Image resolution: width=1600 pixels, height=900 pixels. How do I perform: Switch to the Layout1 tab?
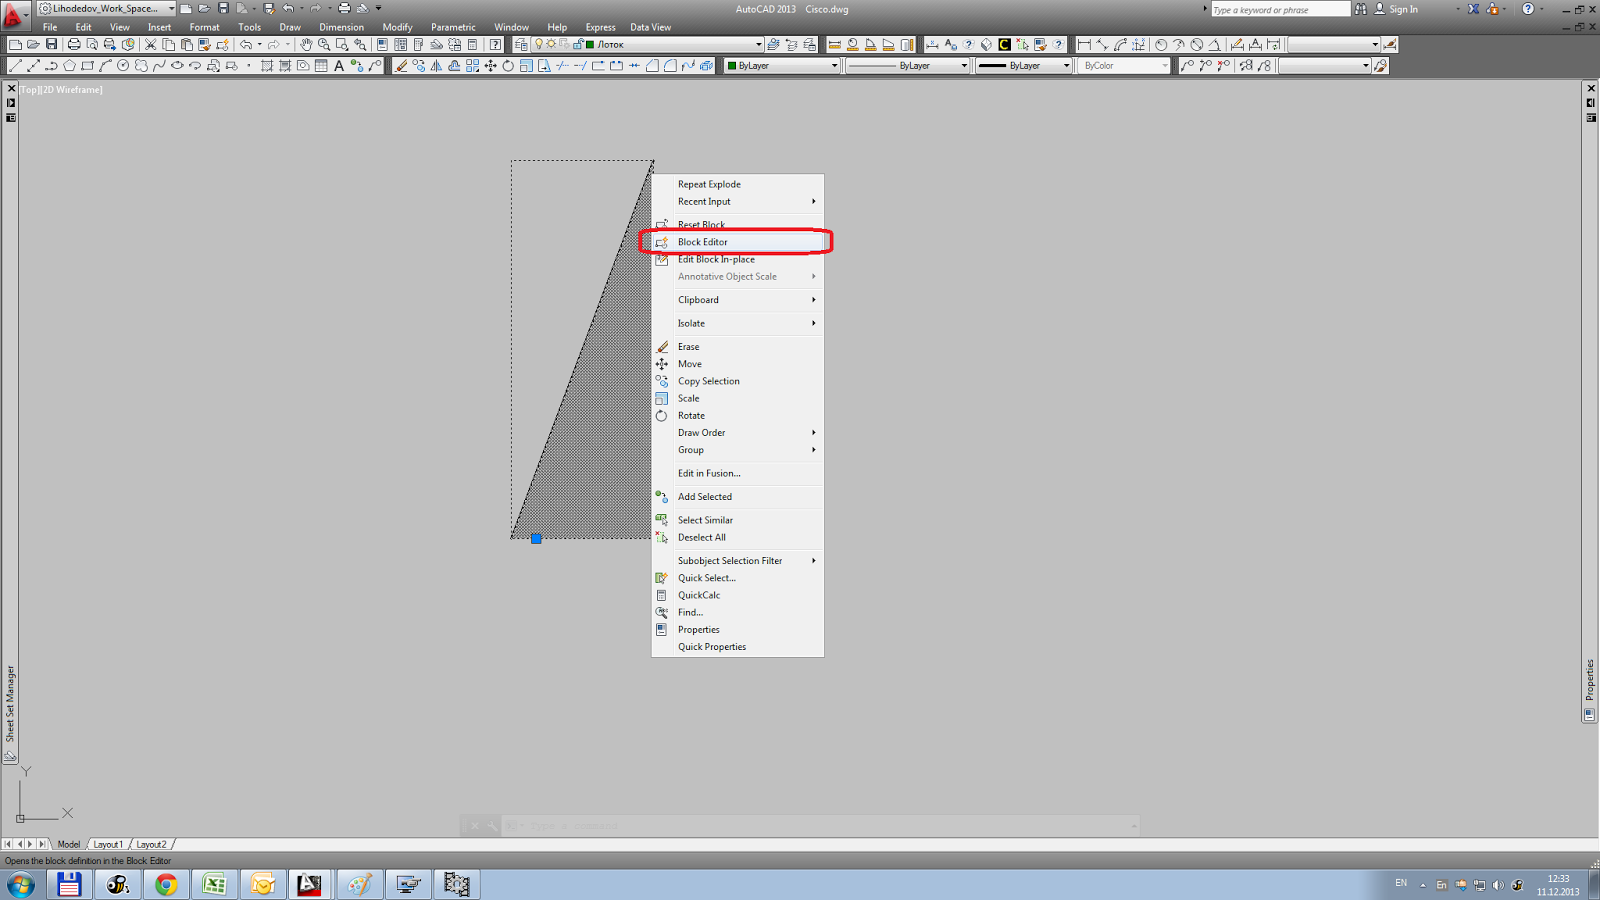pos(108,845)
